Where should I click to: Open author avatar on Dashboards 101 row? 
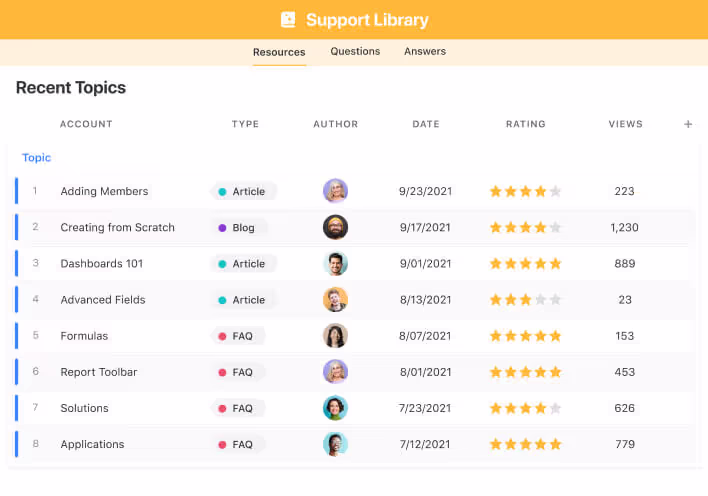click(x=335, y=263)
